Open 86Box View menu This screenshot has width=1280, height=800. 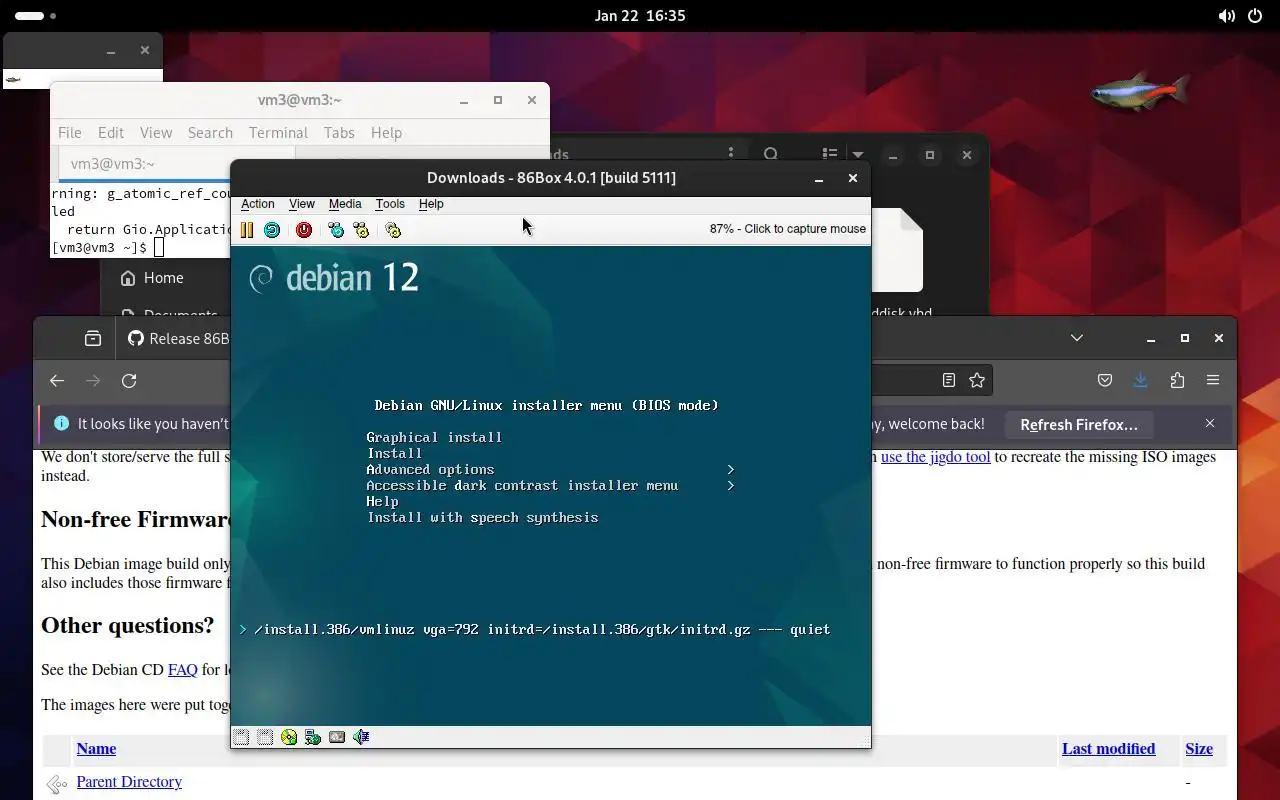[302, 204]
